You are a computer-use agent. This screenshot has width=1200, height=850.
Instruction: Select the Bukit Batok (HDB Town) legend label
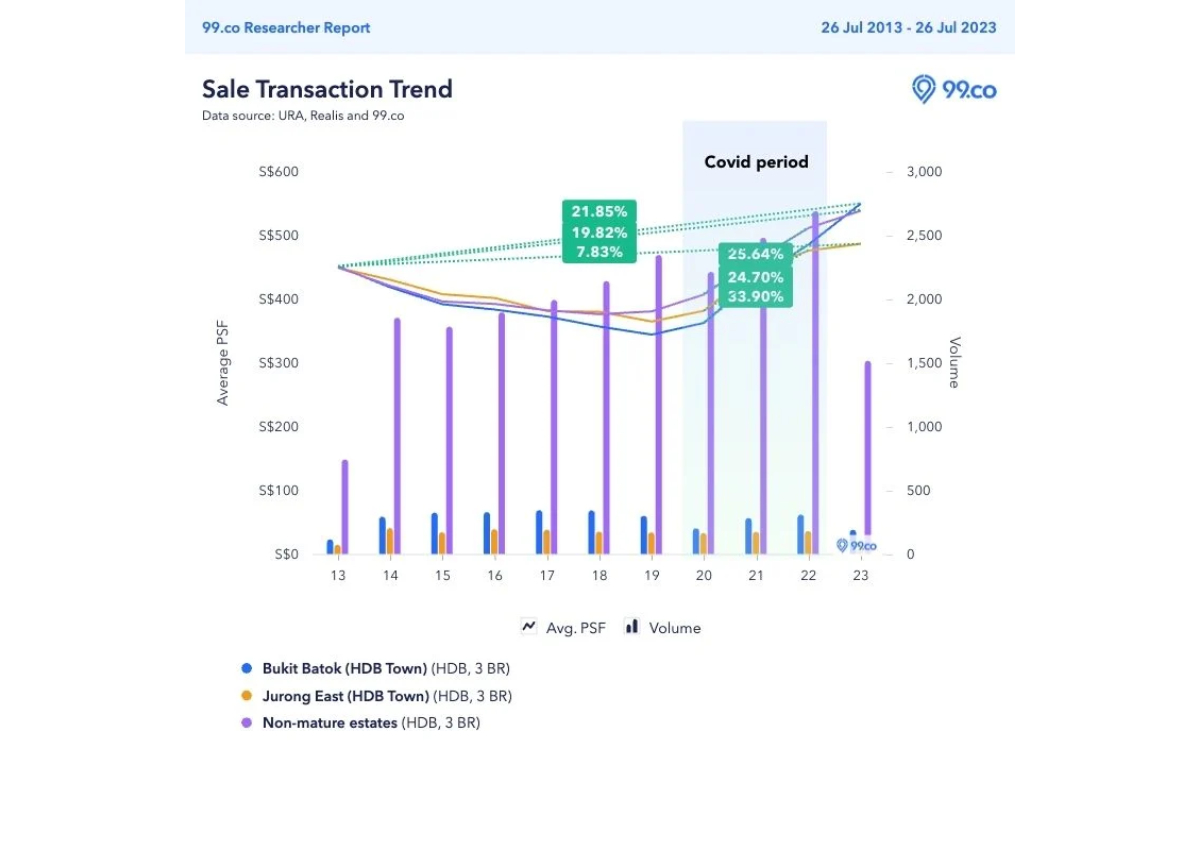344,668
